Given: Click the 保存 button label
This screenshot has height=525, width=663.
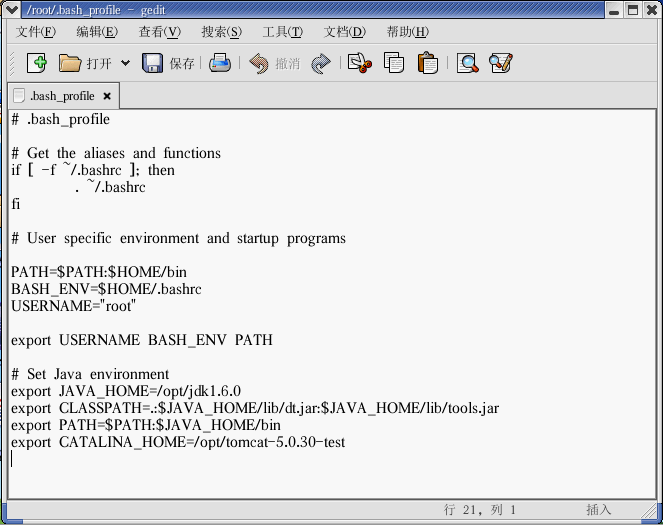Looking at the screenshot, I should coord(182,64).
